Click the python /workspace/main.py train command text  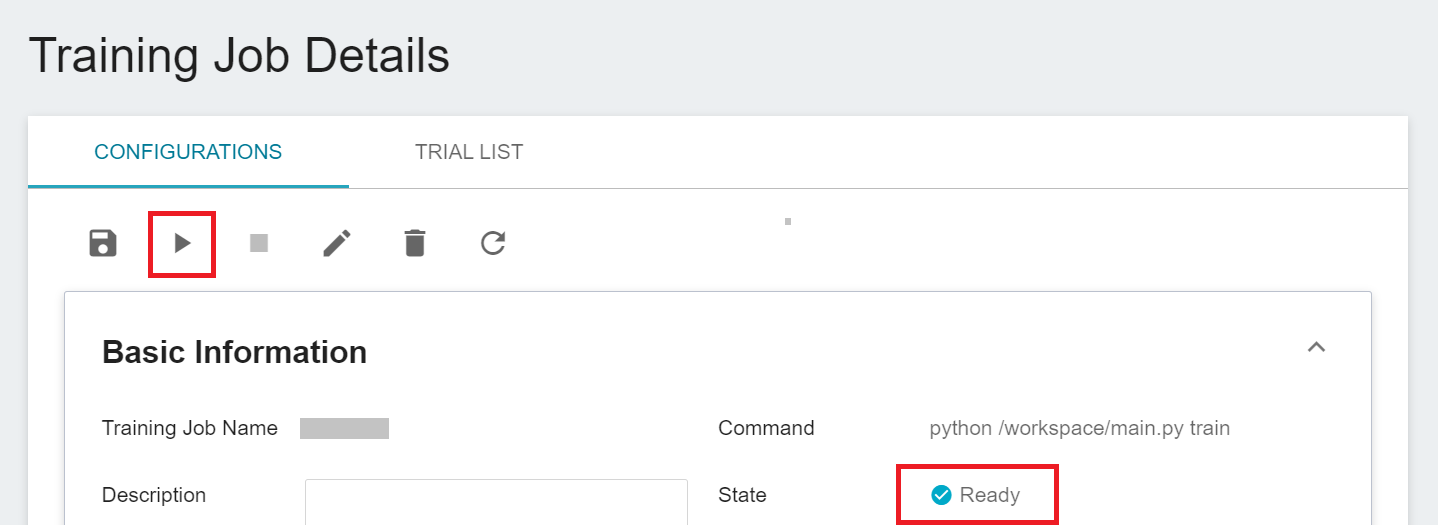(x=1080, y=428)
